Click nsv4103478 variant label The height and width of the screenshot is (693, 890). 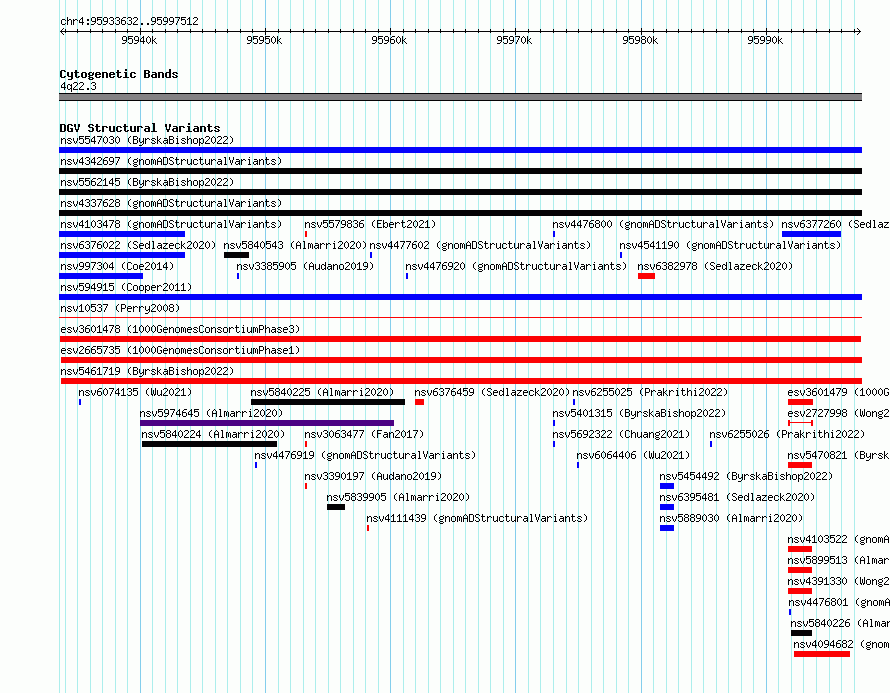pyautogui.click(x=171, y=224)
